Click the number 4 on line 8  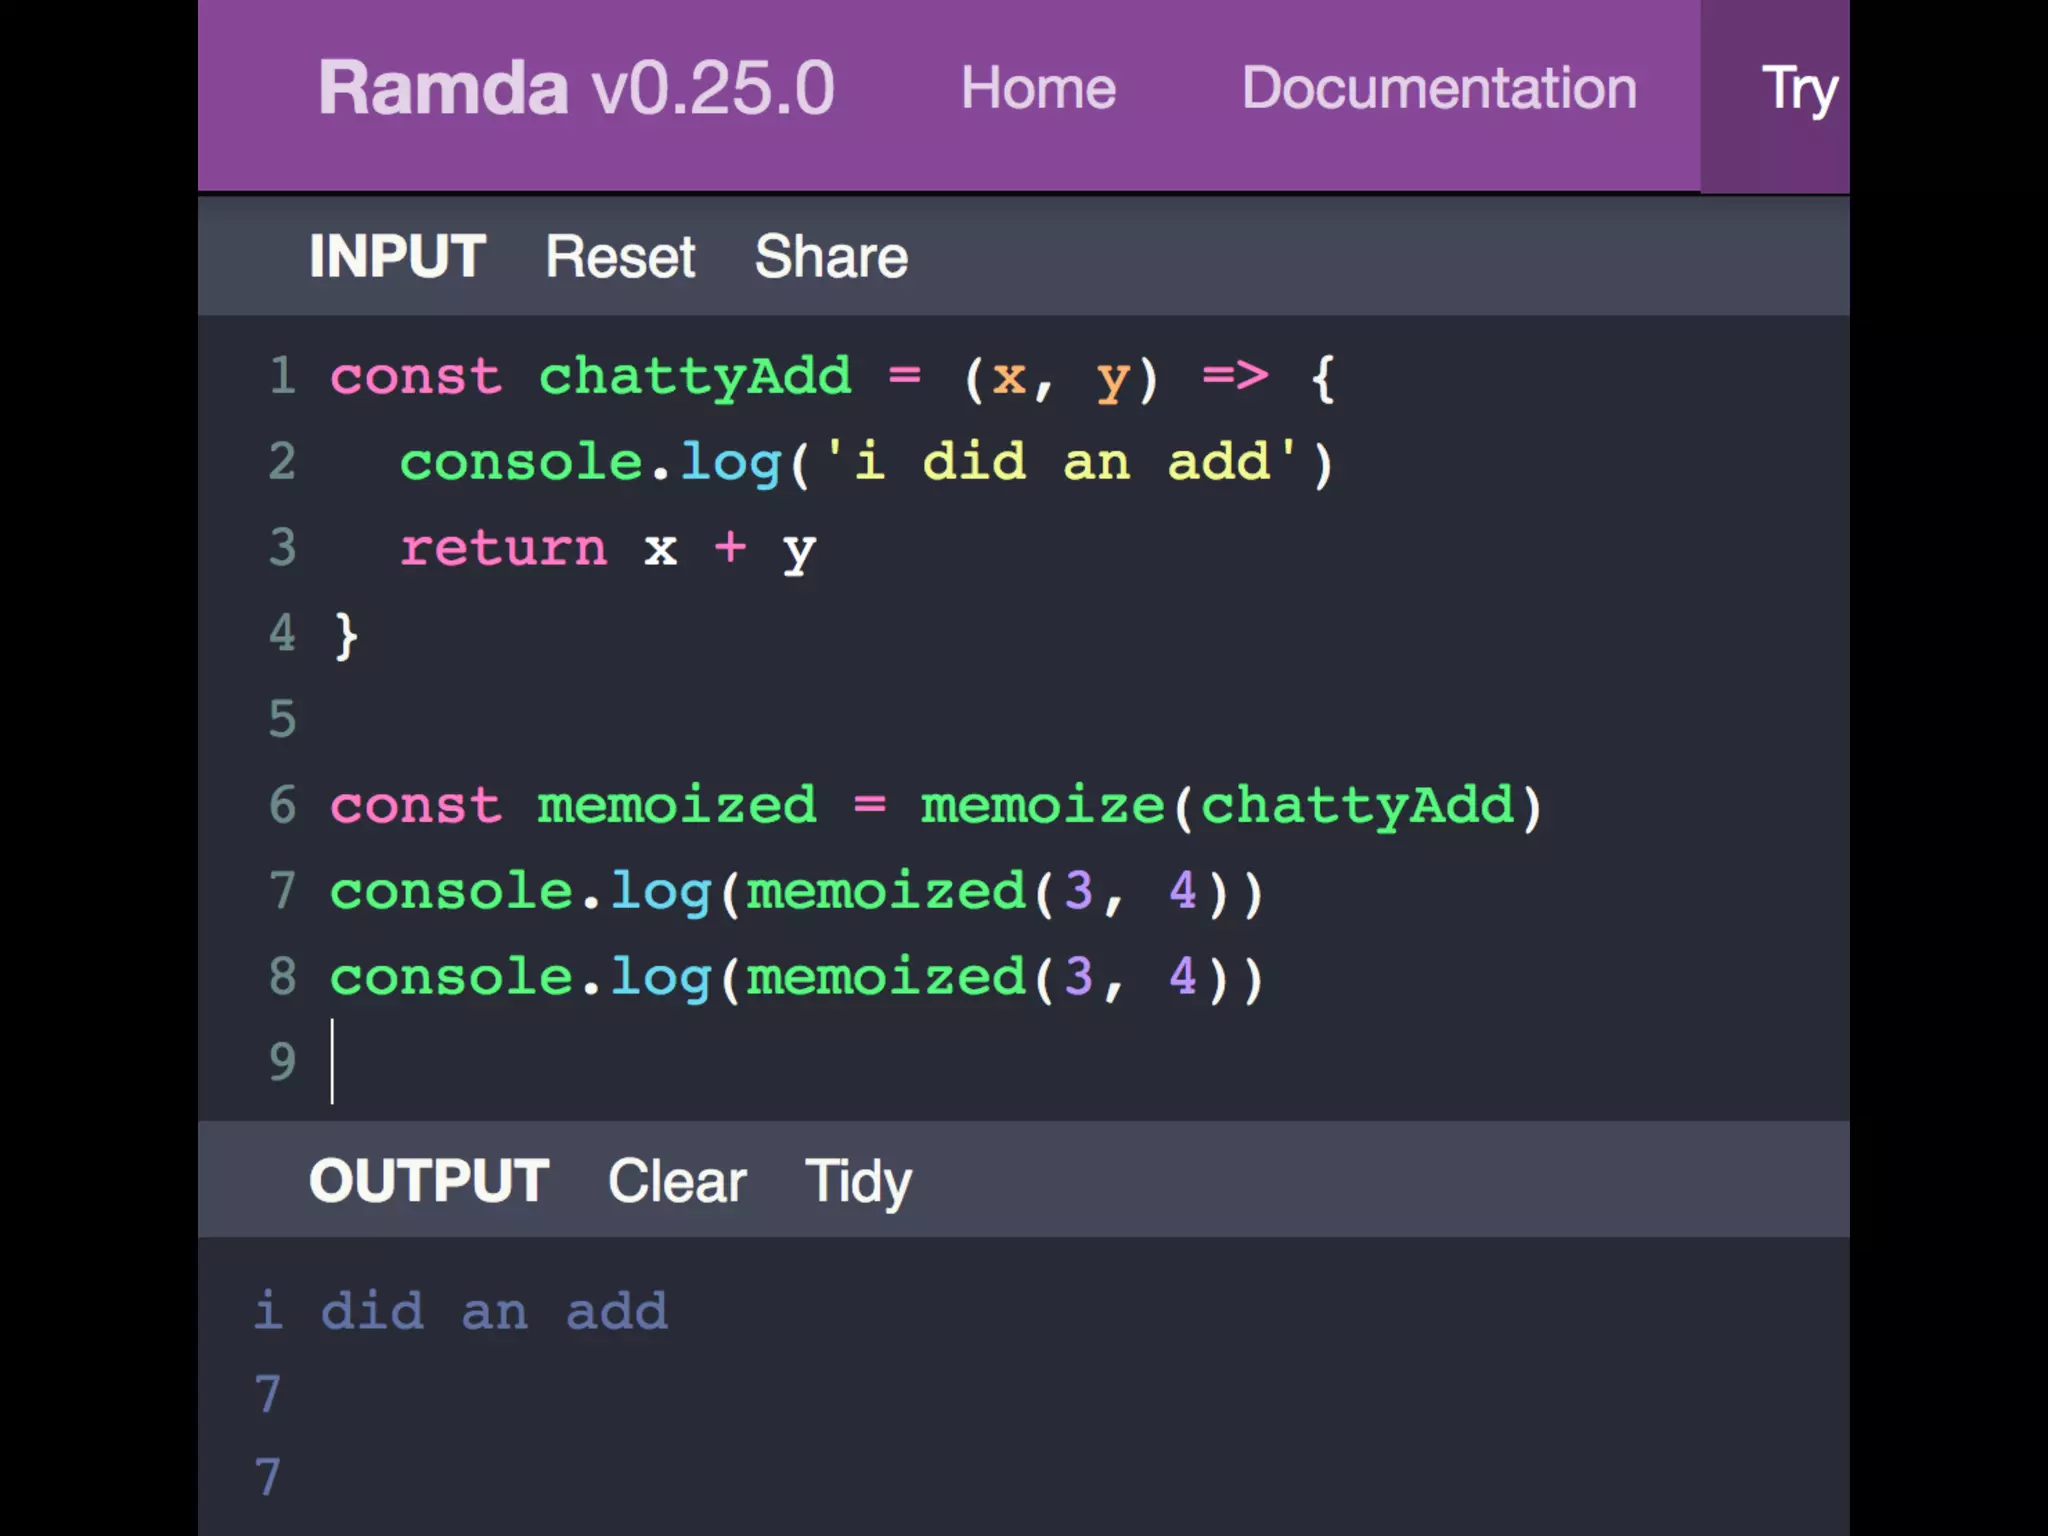(1182, 977)
